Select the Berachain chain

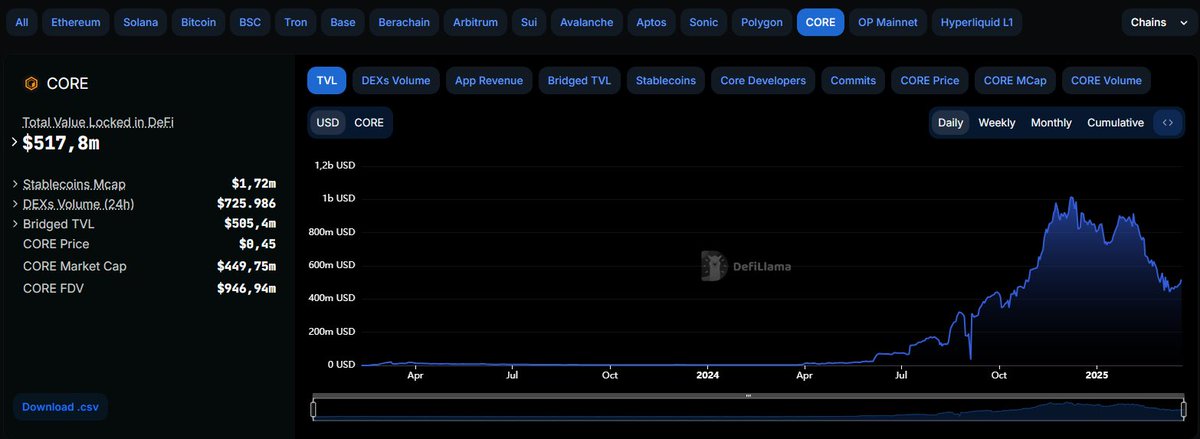point(405,22)
